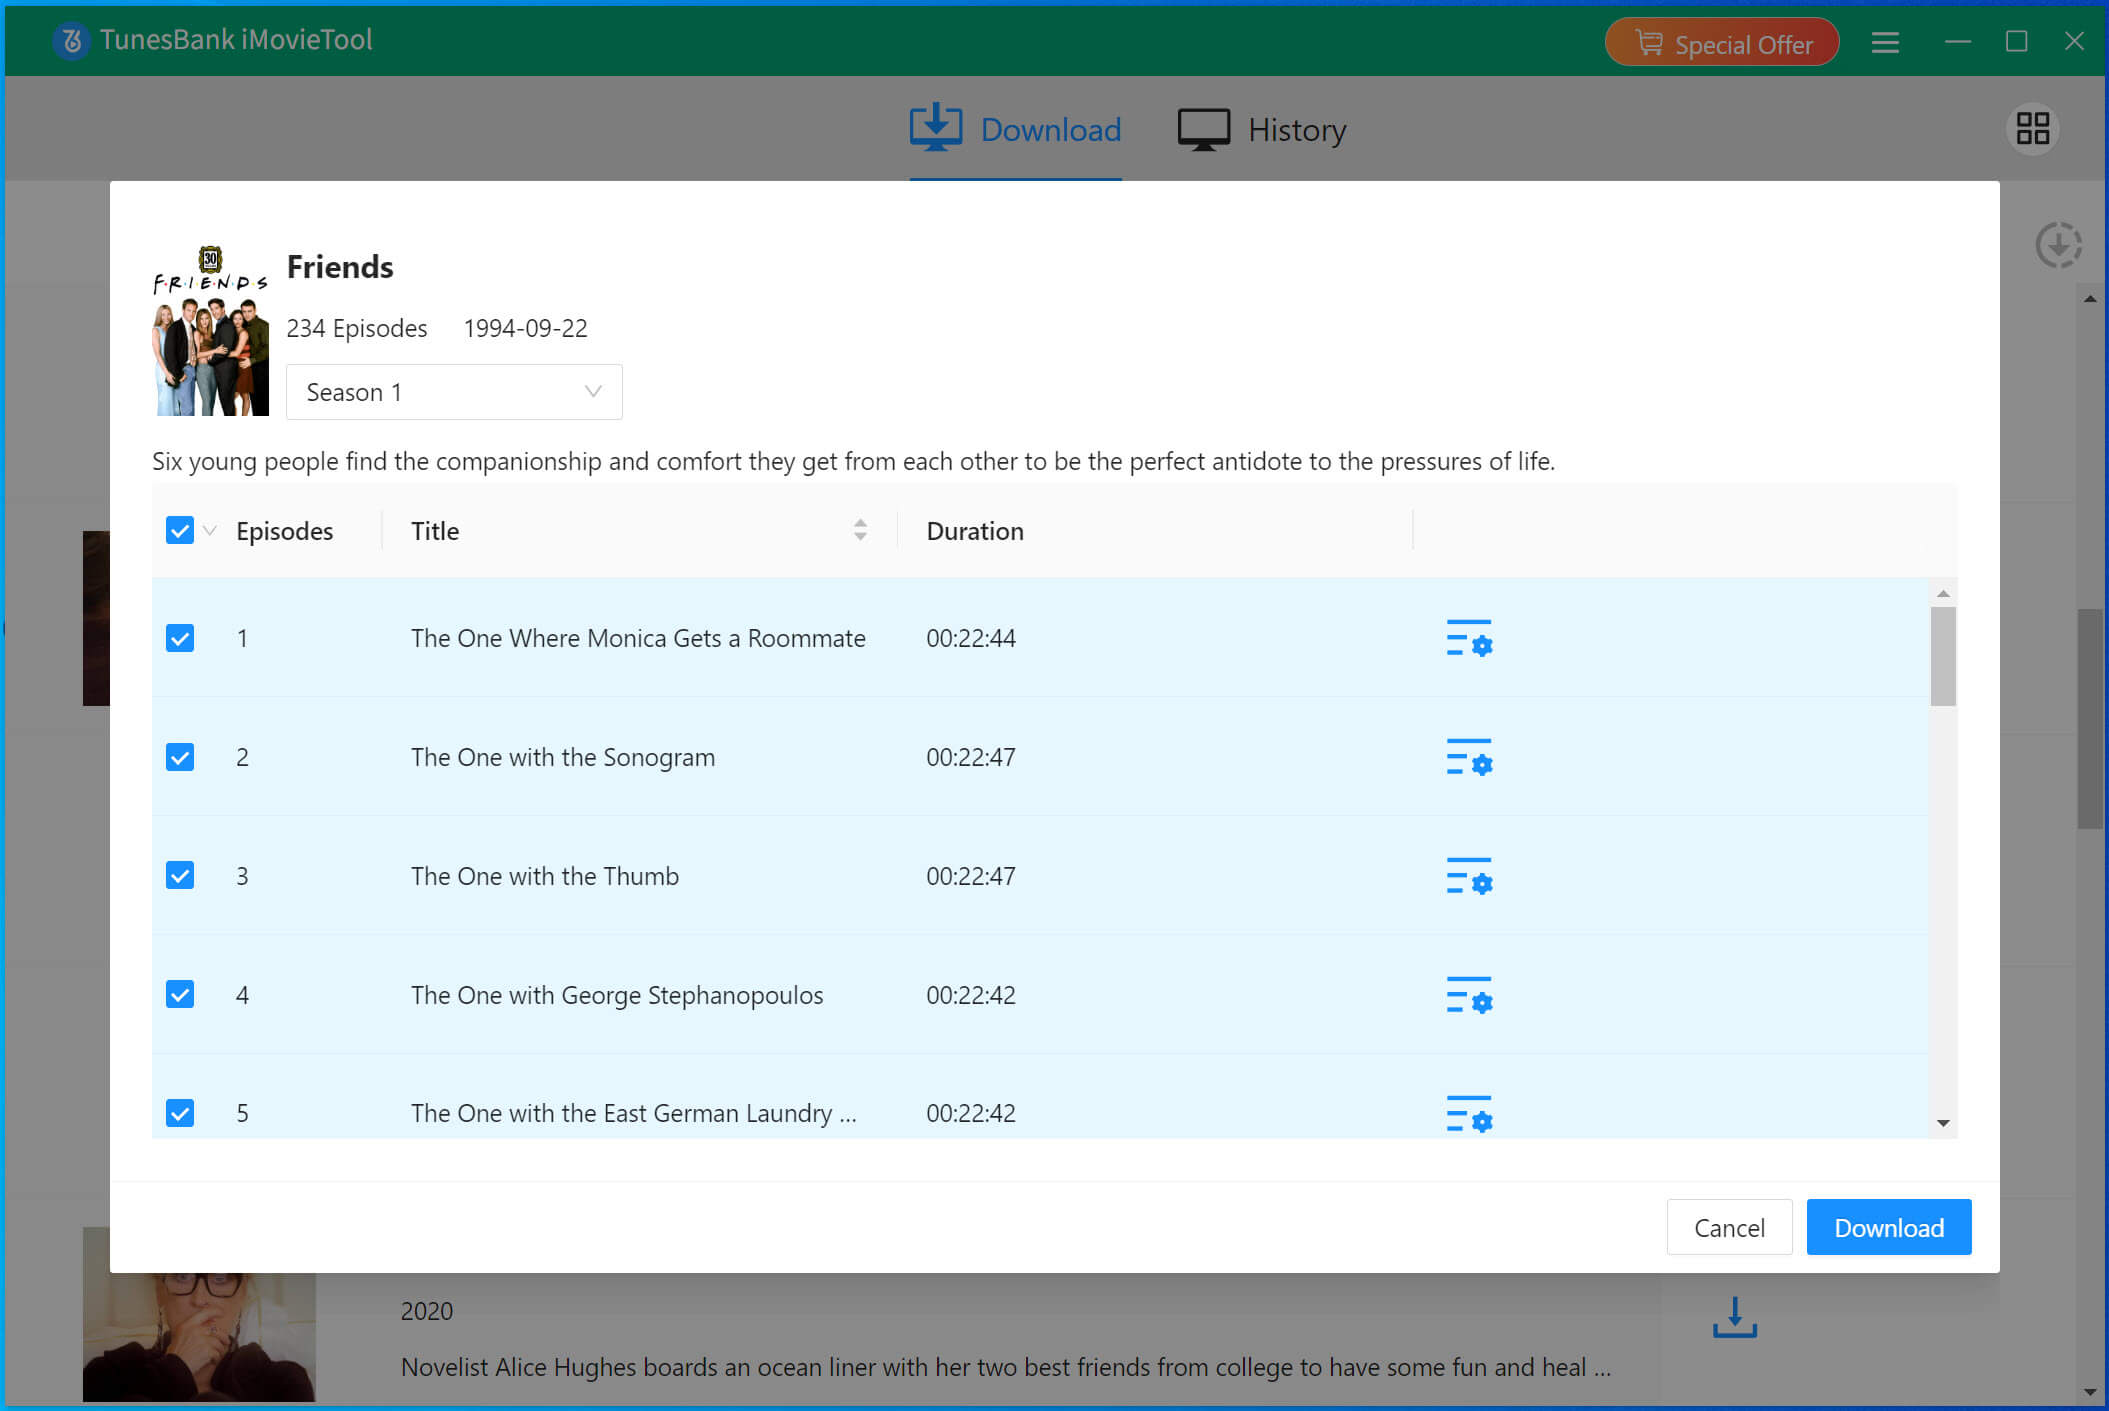The image size is (2109, 1411).
Task: Click the 2020 year label in background
Action: pos(427,1311)
